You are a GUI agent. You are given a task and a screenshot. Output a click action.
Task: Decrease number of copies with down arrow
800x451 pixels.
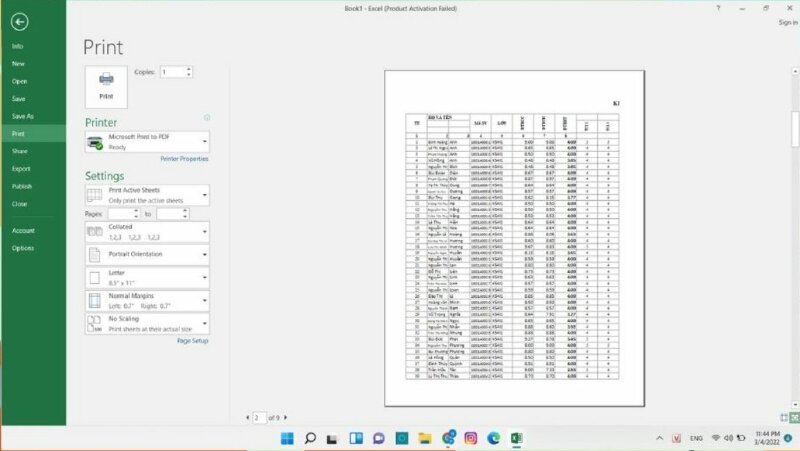point(189,75)
